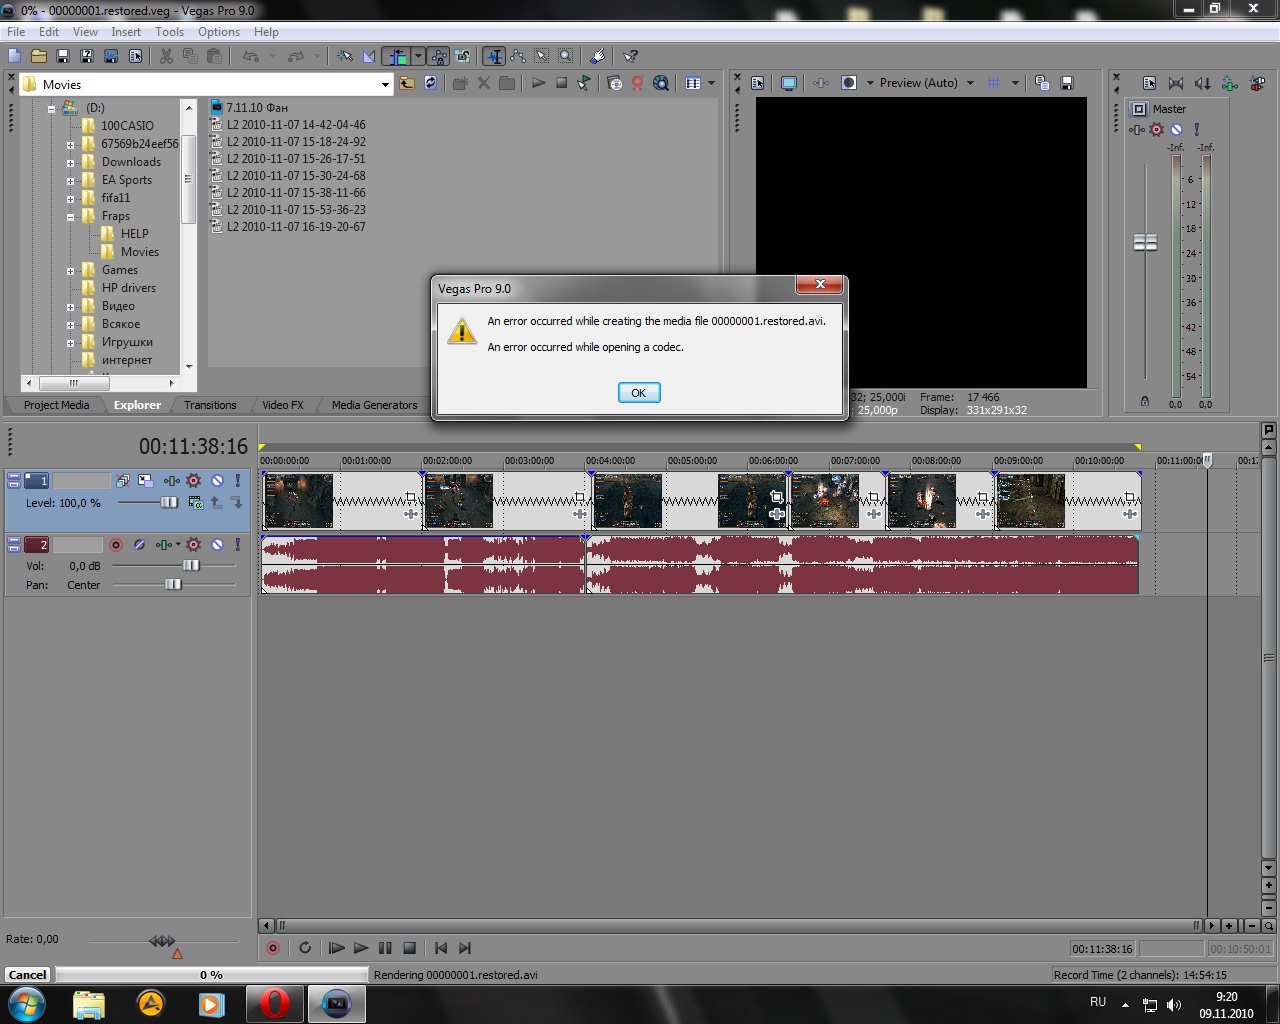Mute the Master bus

pyautogui.click(x=1177, y=129)
